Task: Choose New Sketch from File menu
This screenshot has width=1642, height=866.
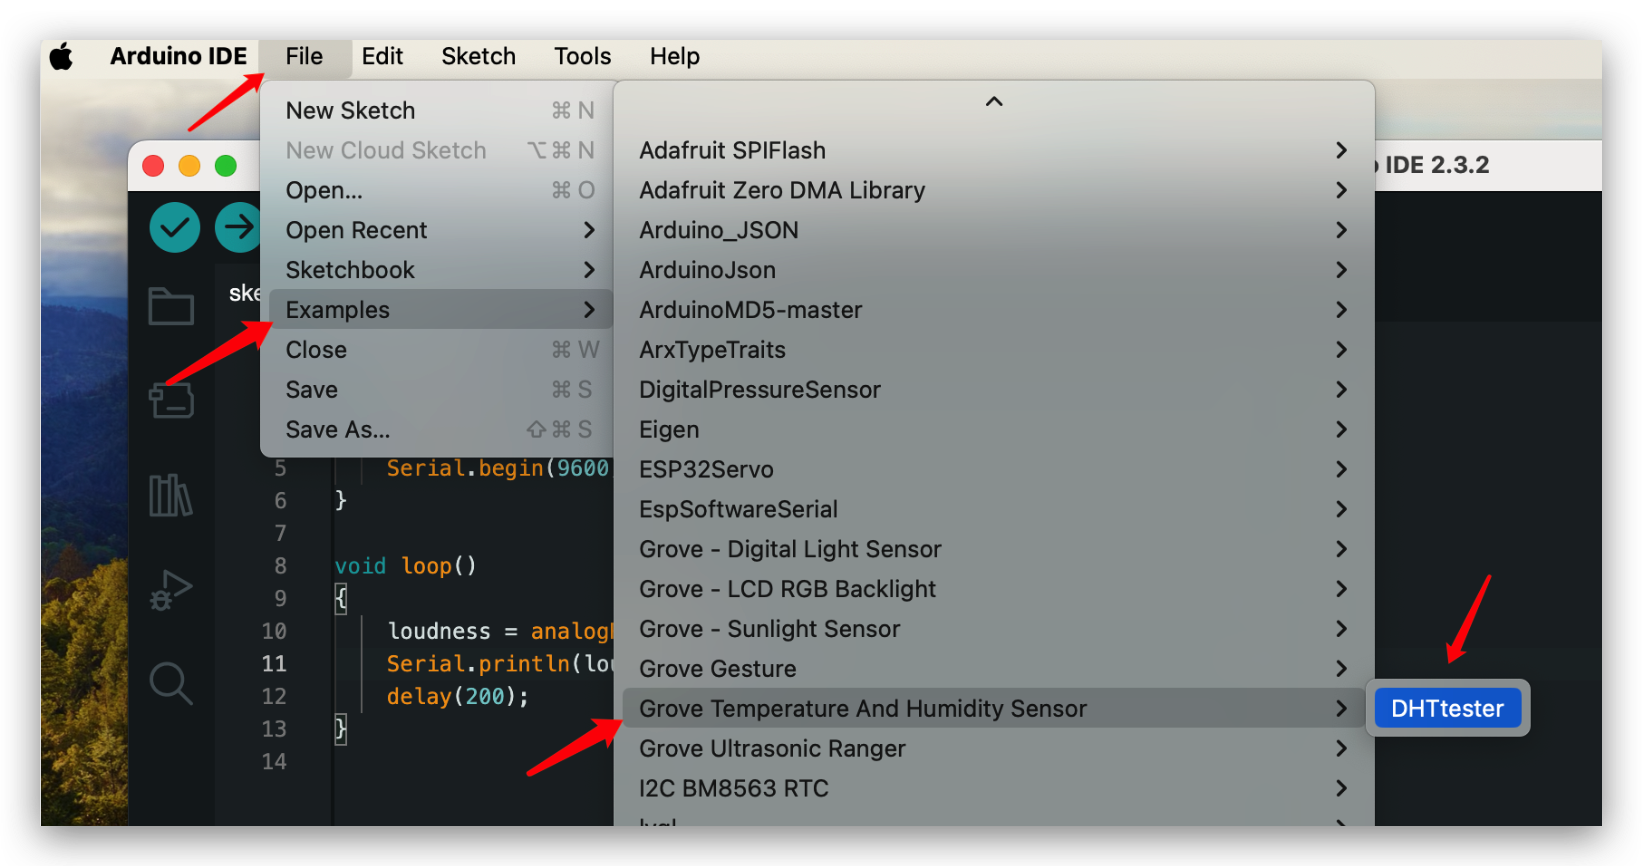Action: [438, 110]
